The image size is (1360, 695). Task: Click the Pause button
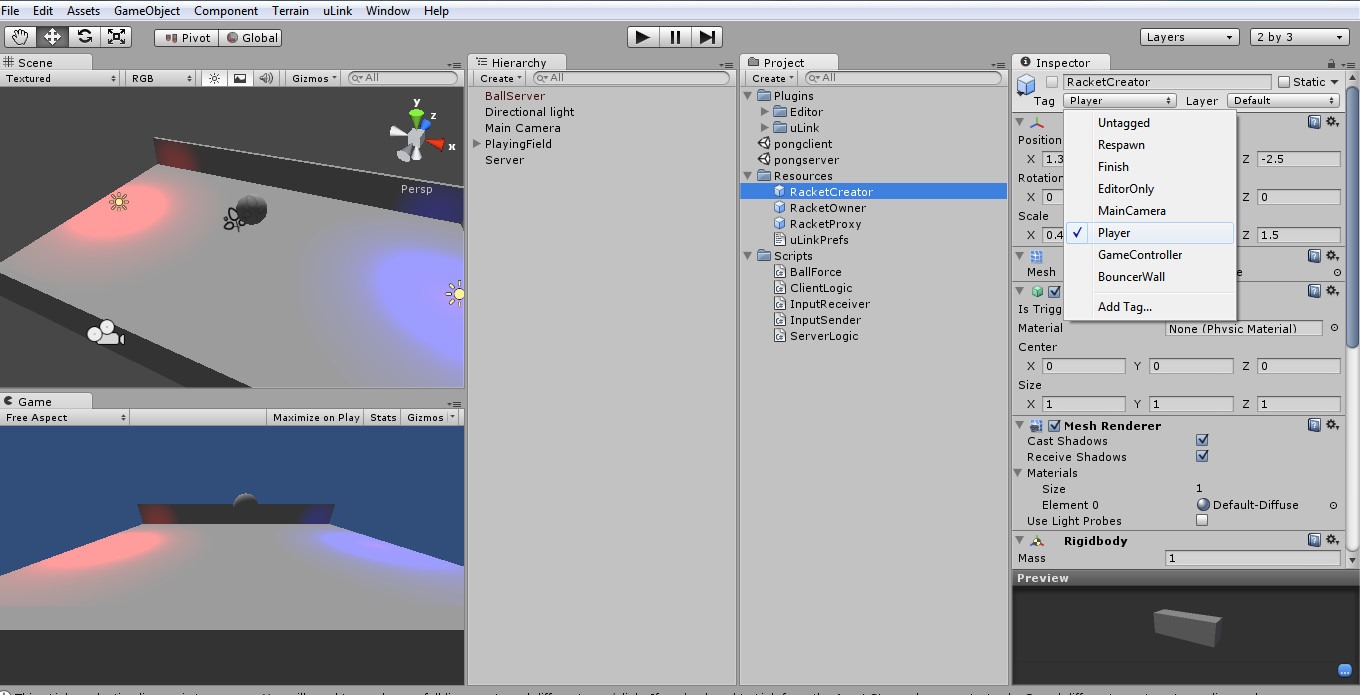tap(675, 37)
